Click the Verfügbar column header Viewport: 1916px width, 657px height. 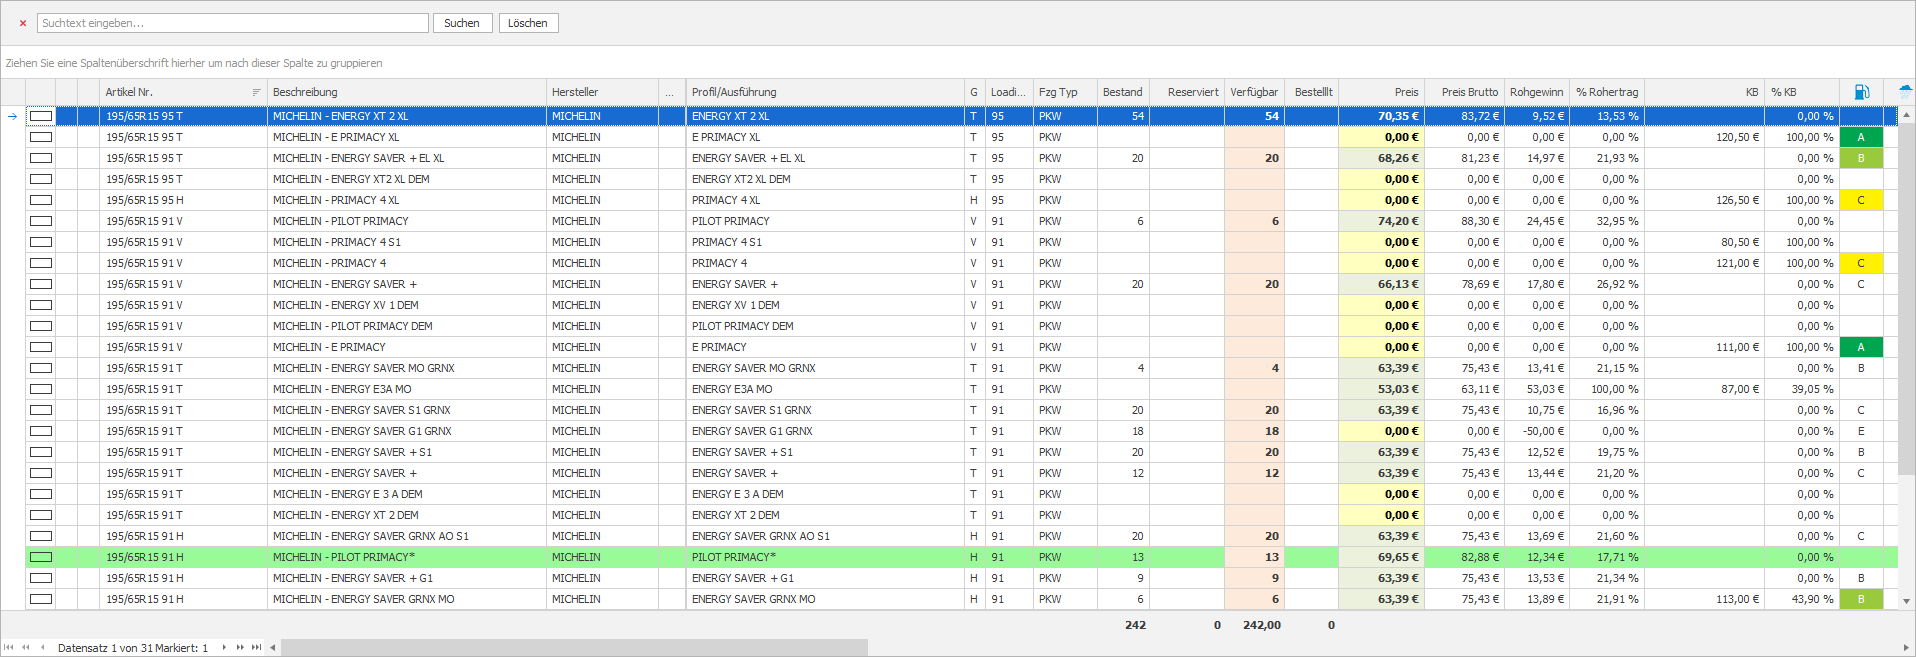1254,92
